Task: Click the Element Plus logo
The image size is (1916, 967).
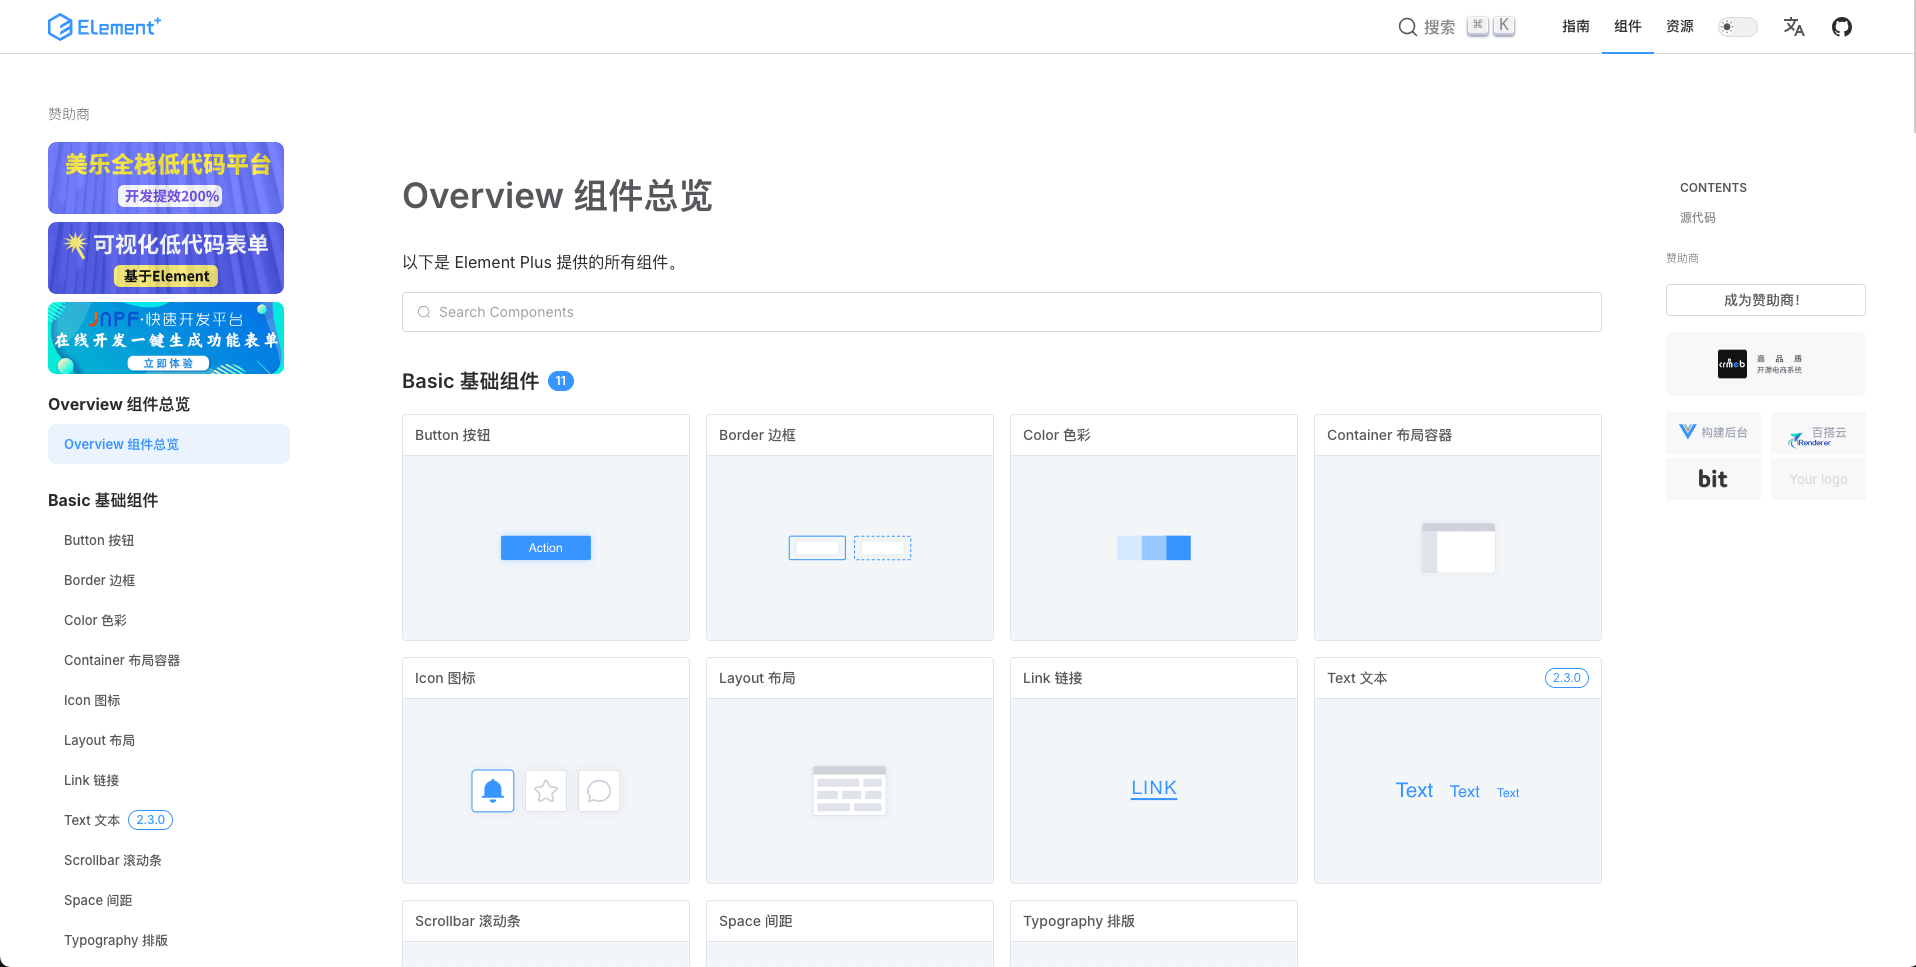Action: pos(104,27)
